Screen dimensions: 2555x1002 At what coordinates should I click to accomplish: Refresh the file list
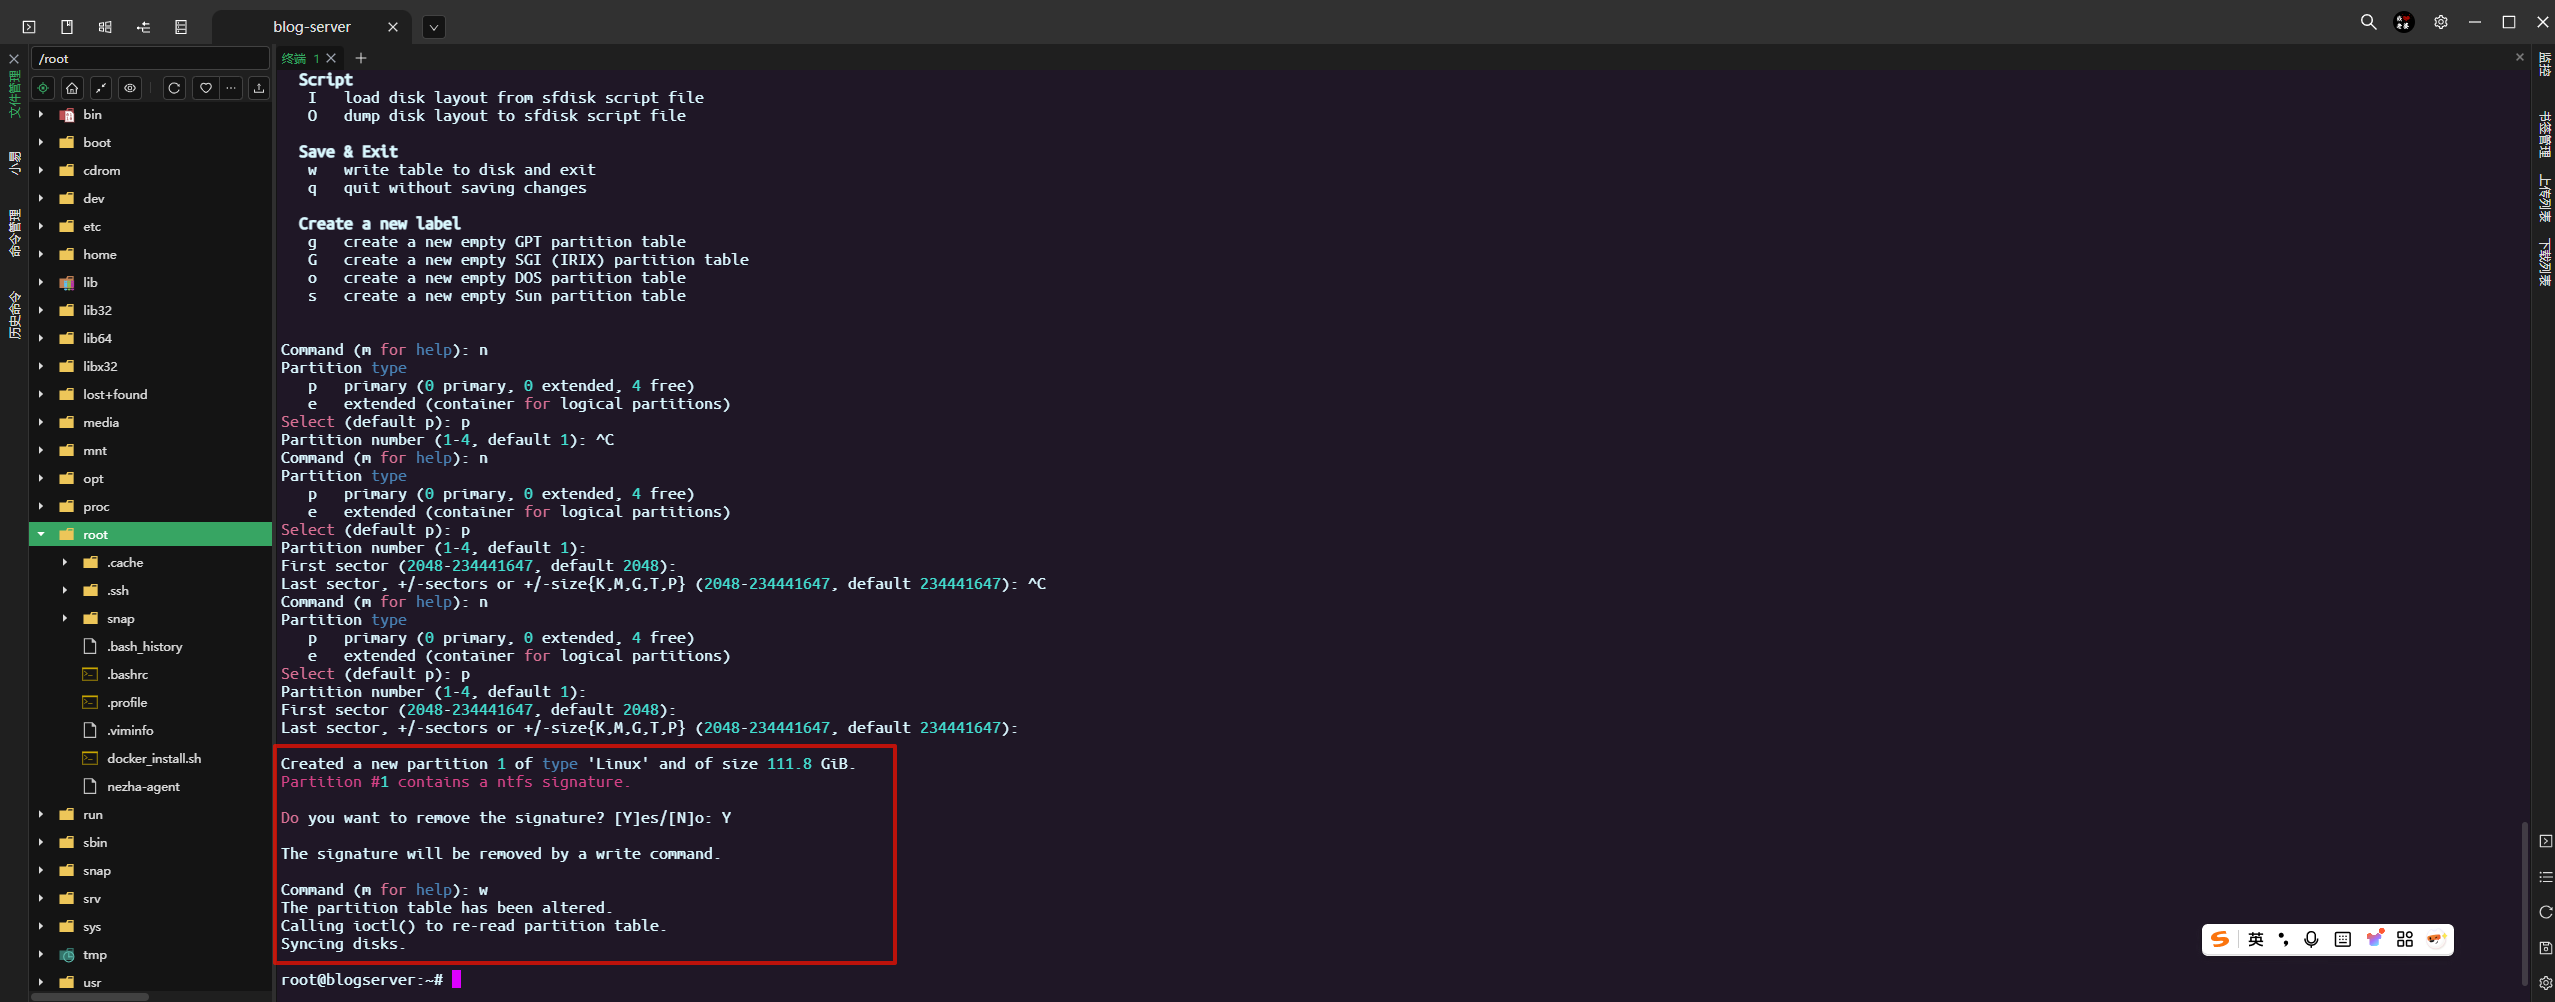point(174,88)
